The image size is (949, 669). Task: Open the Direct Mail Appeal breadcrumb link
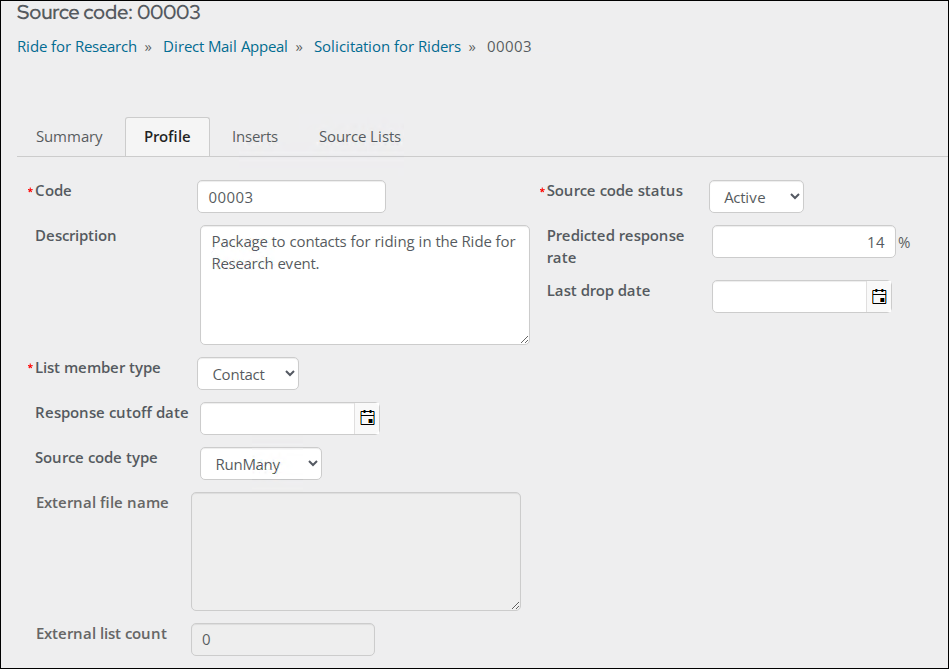pyautogui.click(x=225, y=47)
